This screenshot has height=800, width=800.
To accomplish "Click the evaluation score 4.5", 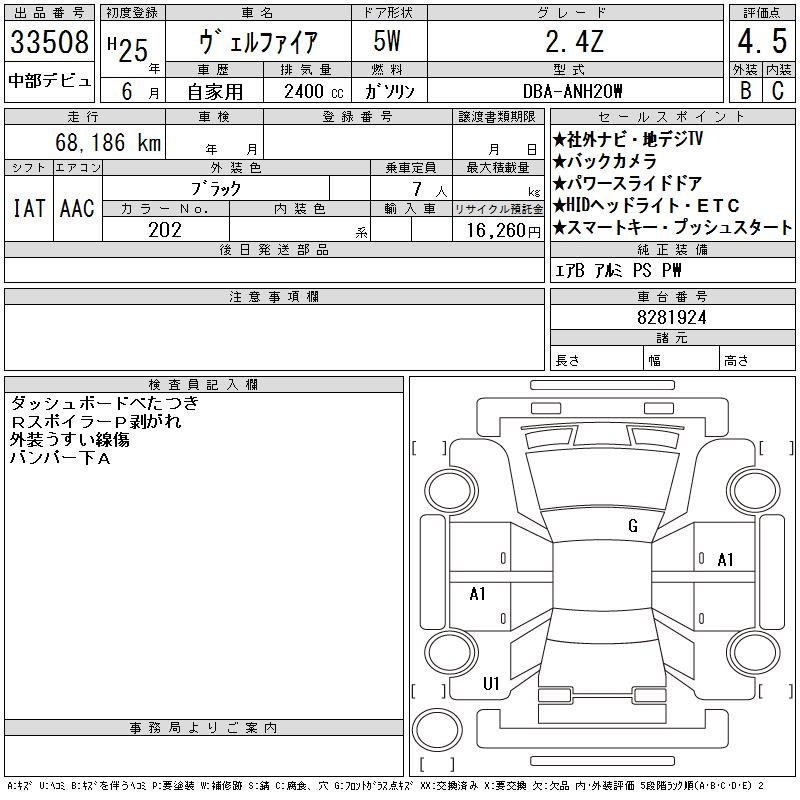I will (762, 41).
